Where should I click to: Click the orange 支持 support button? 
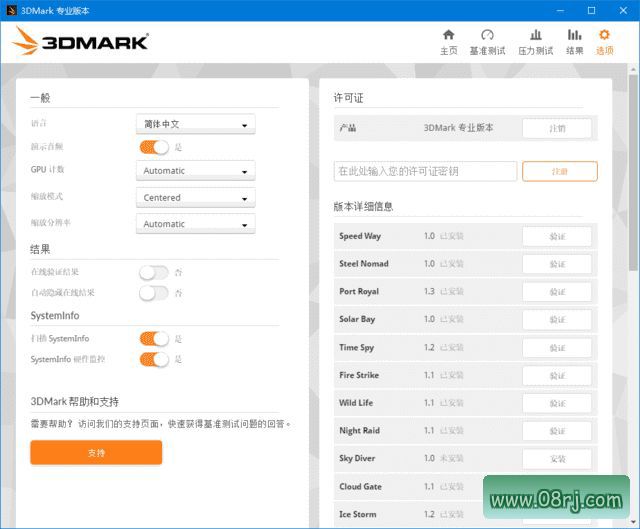(96, 452)
